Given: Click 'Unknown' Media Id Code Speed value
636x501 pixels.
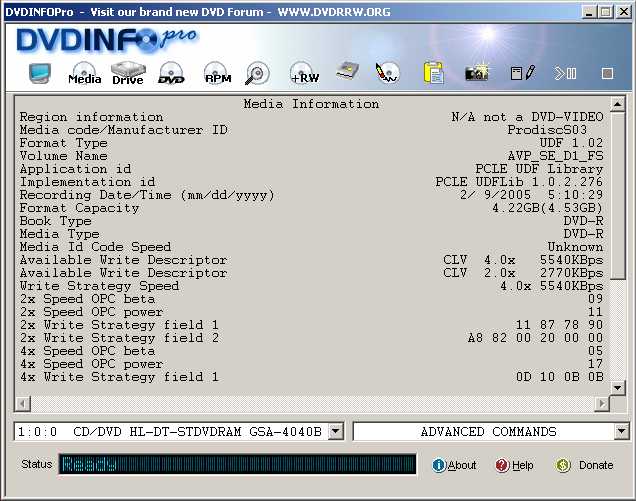Looking at the screenshot, I should tap(575, 247).
